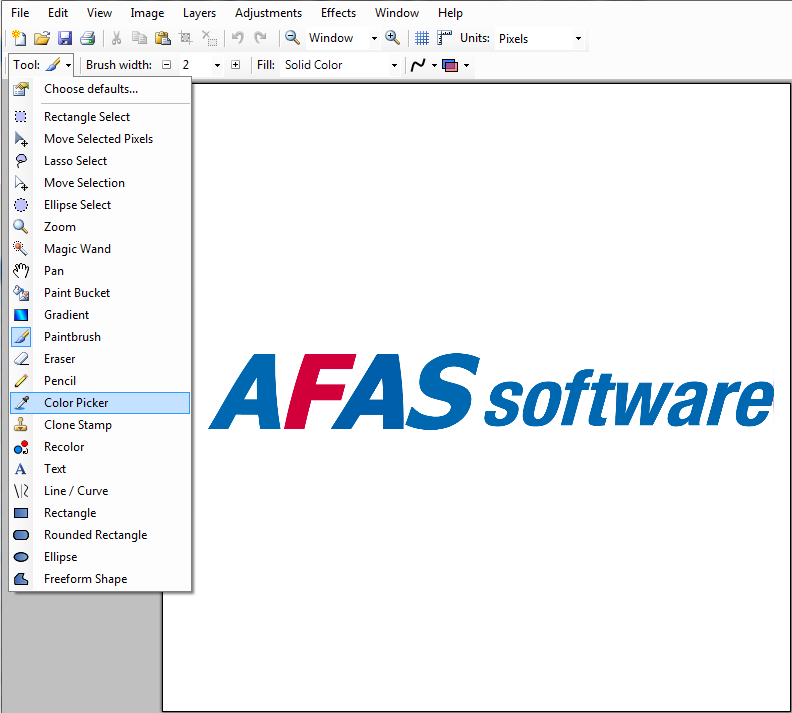Select the Color Picker tool

tap(100, 403)
